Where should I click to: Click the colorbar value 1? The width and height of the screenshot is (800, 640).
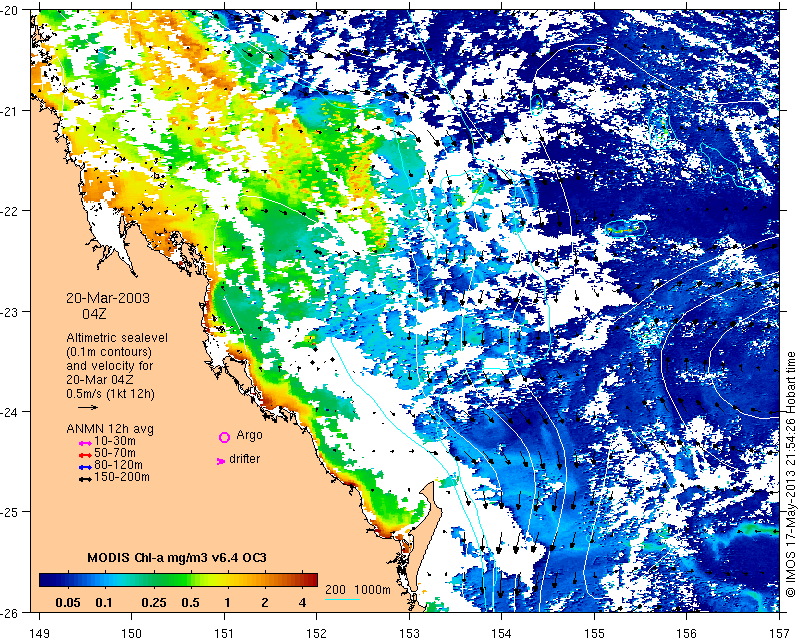pyautogui.click(x=228, y=603)
